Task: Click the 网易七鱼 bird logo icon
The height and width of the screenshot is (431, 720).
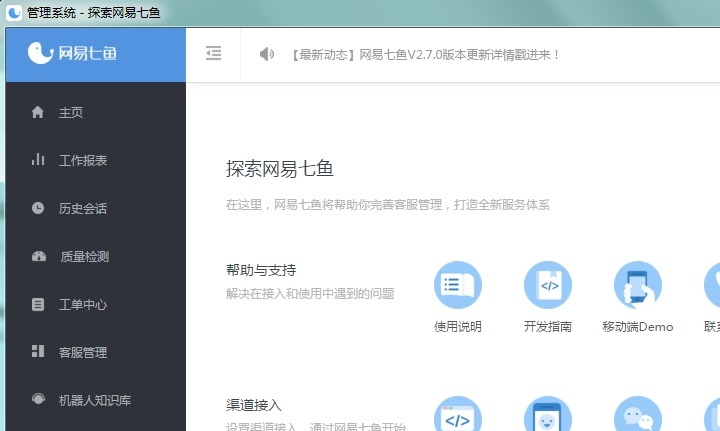Action: (40, 53)
